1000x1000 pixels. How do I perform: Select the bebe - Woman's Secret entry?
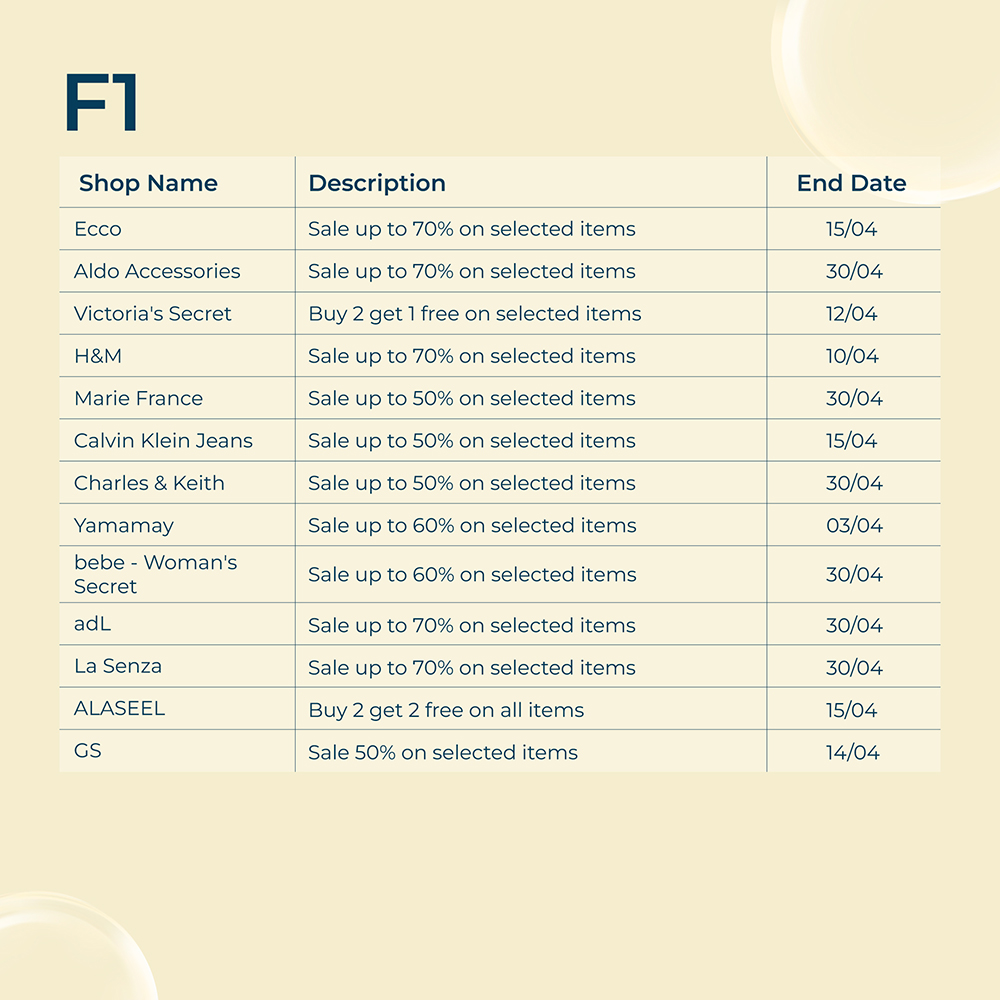pos(155,574)
